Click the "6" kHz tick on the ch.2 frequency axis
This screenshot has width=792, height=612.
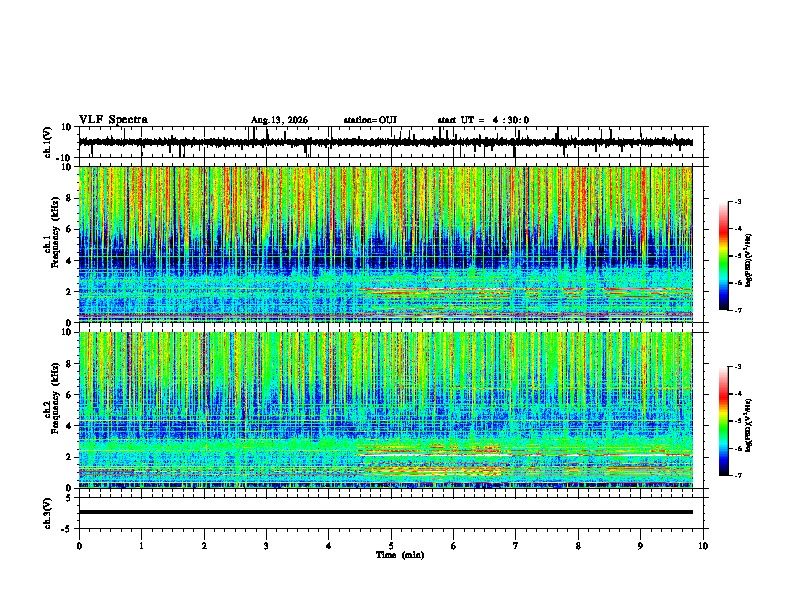click(x=69, y=395)
